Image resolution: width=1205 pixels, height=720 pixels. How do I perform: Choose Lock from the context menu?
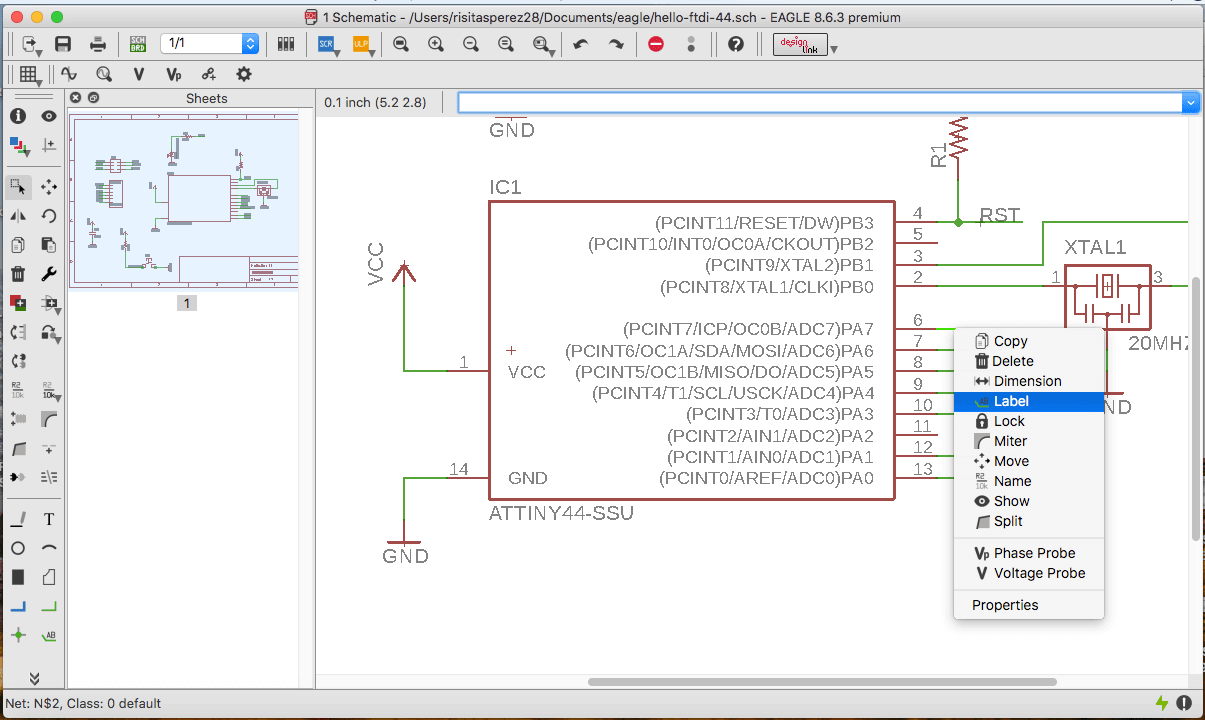pyautogui.click(x=1029, y=421)
